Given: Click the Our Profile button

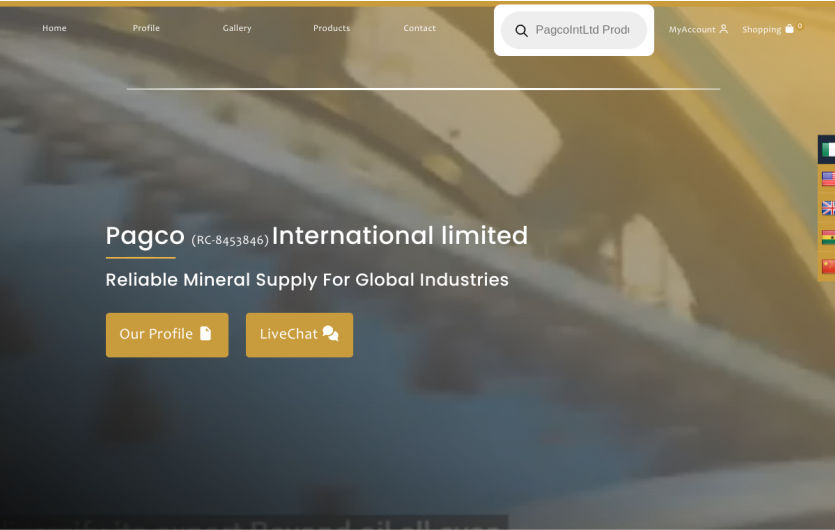Looking at the screenshot, I should pos(167,335).
